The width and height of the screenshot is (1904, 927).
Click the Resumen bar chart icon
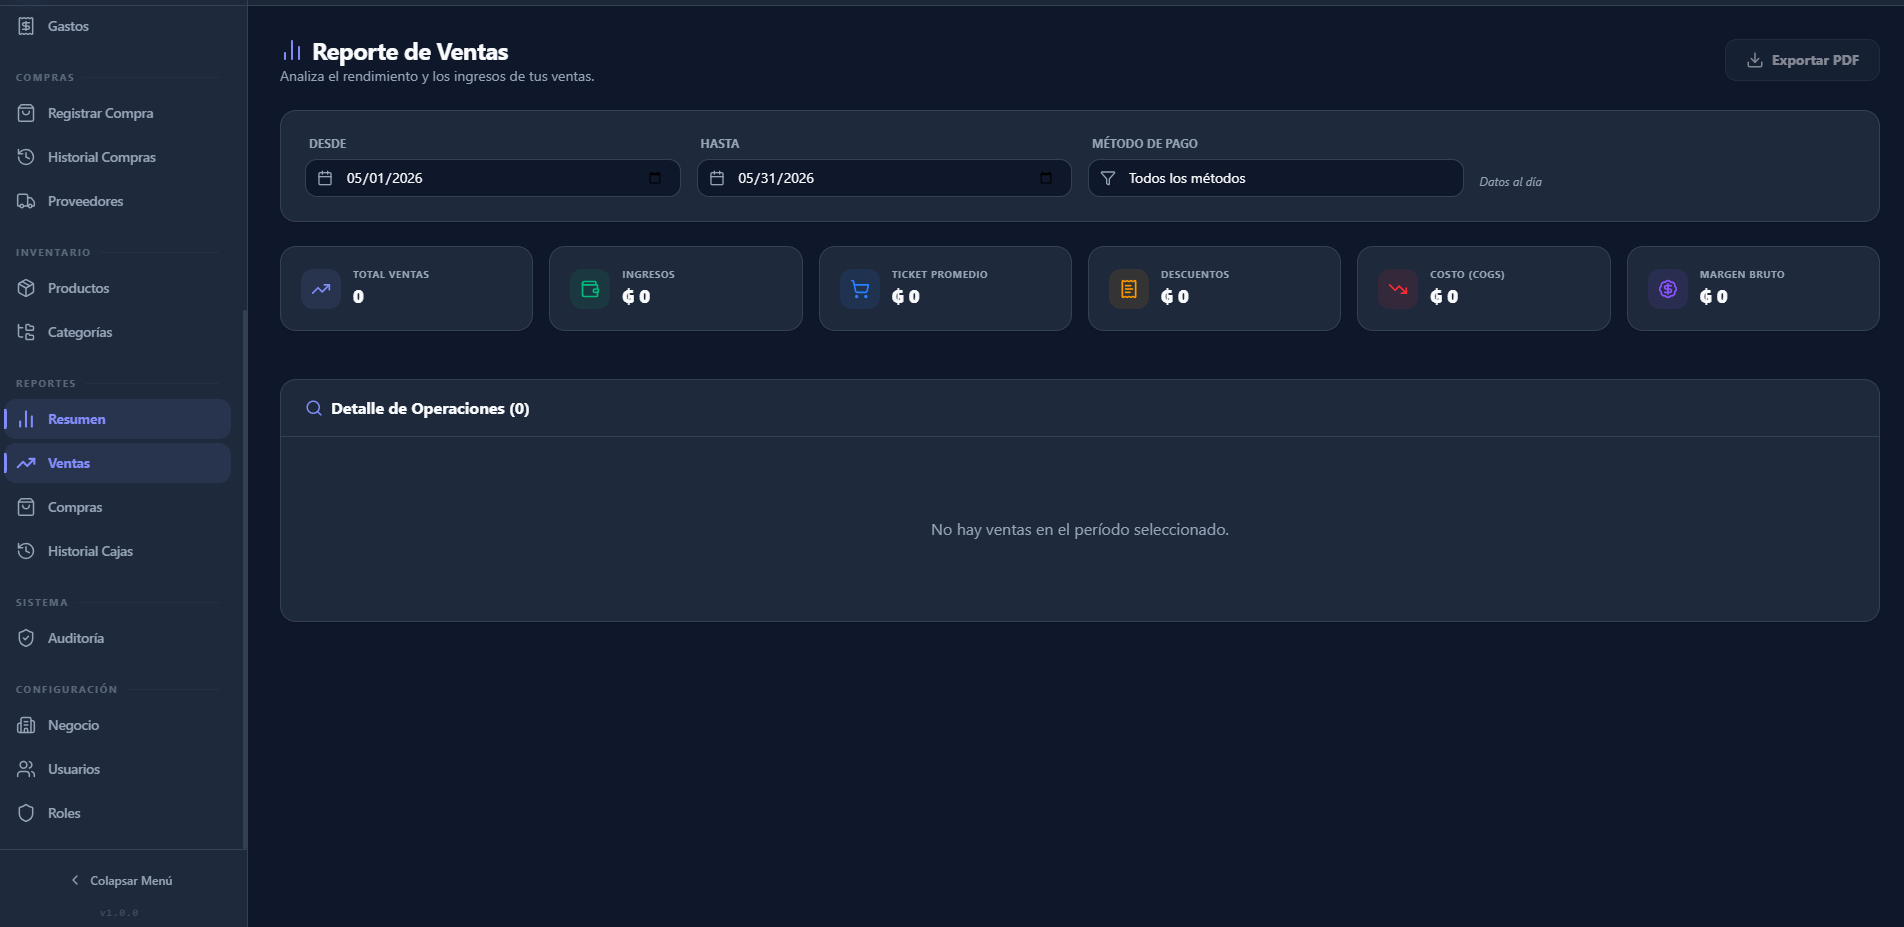pos(26,419)
